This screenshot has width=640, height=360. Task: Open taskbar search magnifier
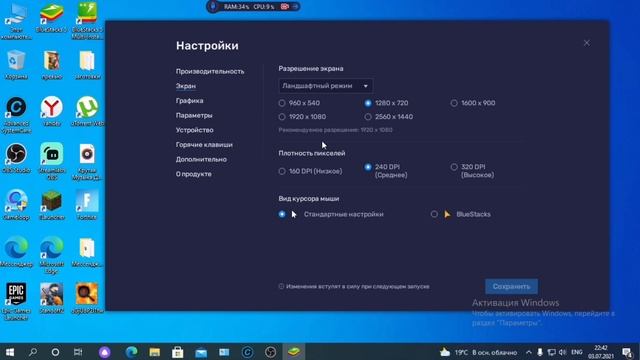33,352
